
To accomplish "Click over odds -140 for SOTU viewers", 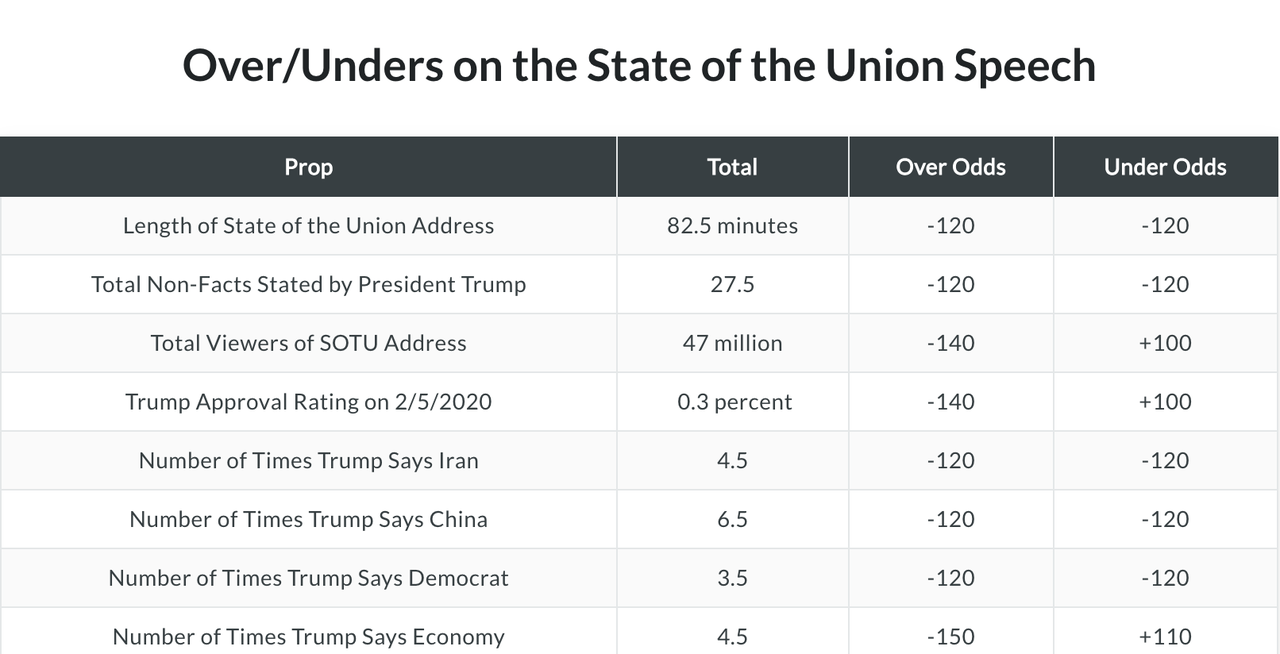I will 950,343.
